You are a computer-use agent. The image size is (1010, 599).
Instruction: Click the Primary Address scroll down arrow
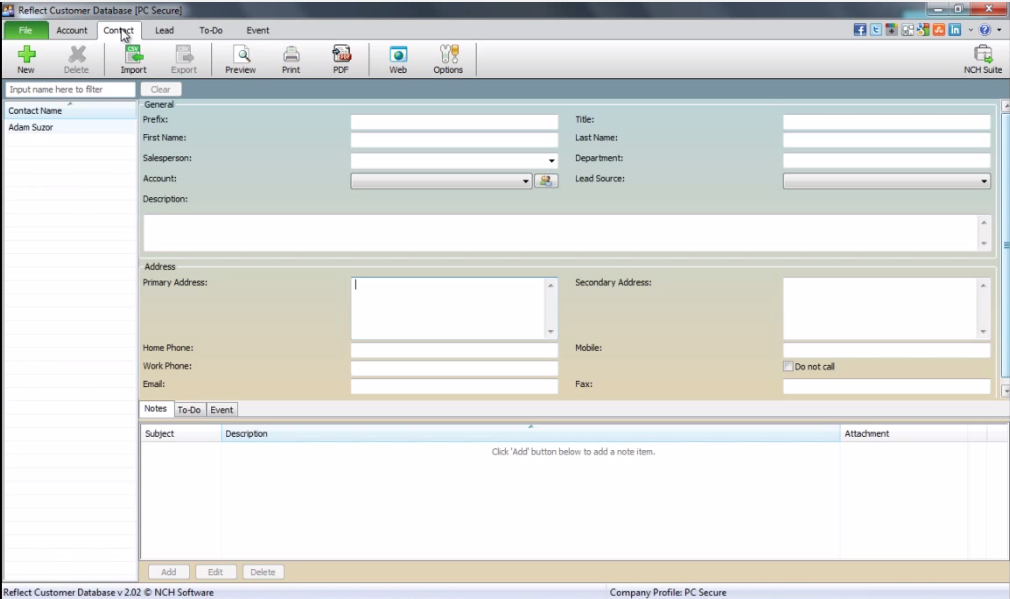(551, 332)
